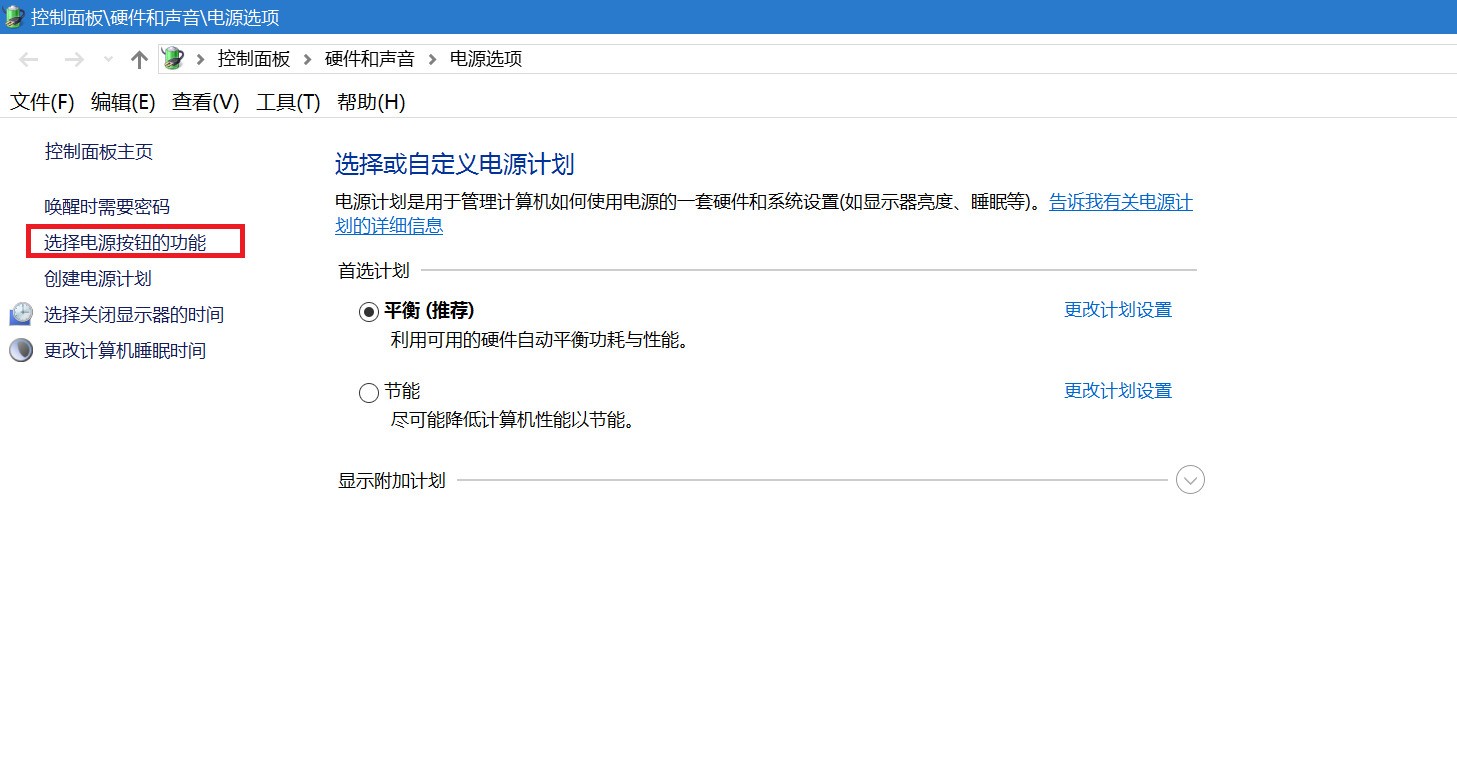The image size is (1457, 777).
Task: Click the power options icon in address bar
Action: pyautogui.click(x=174, y=58)
